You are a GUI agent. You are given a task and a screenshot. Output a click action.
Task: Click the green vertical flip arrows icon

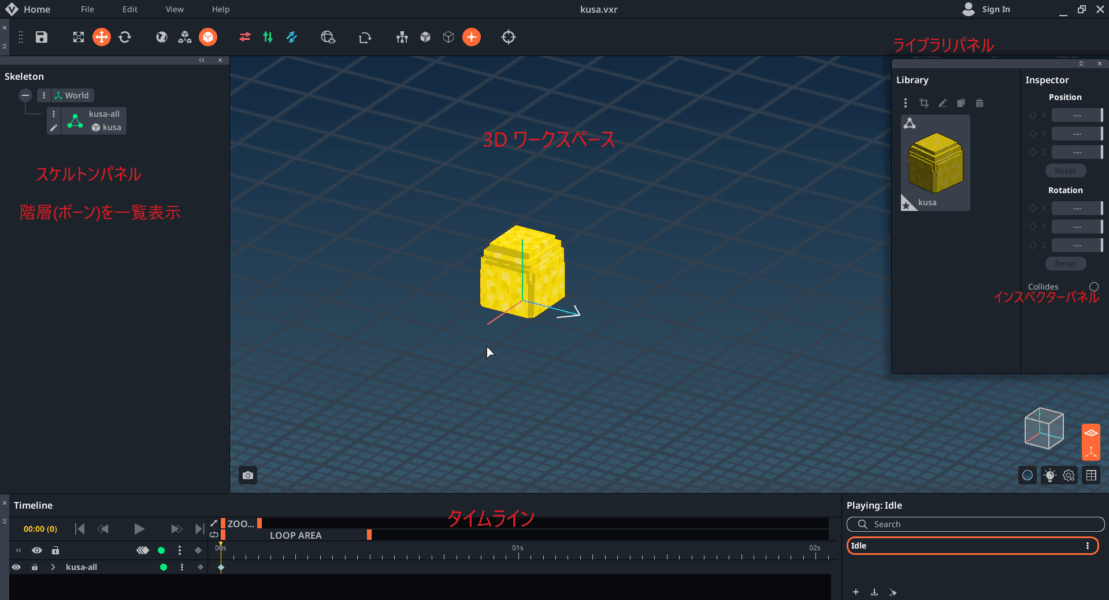click(268, 38)
